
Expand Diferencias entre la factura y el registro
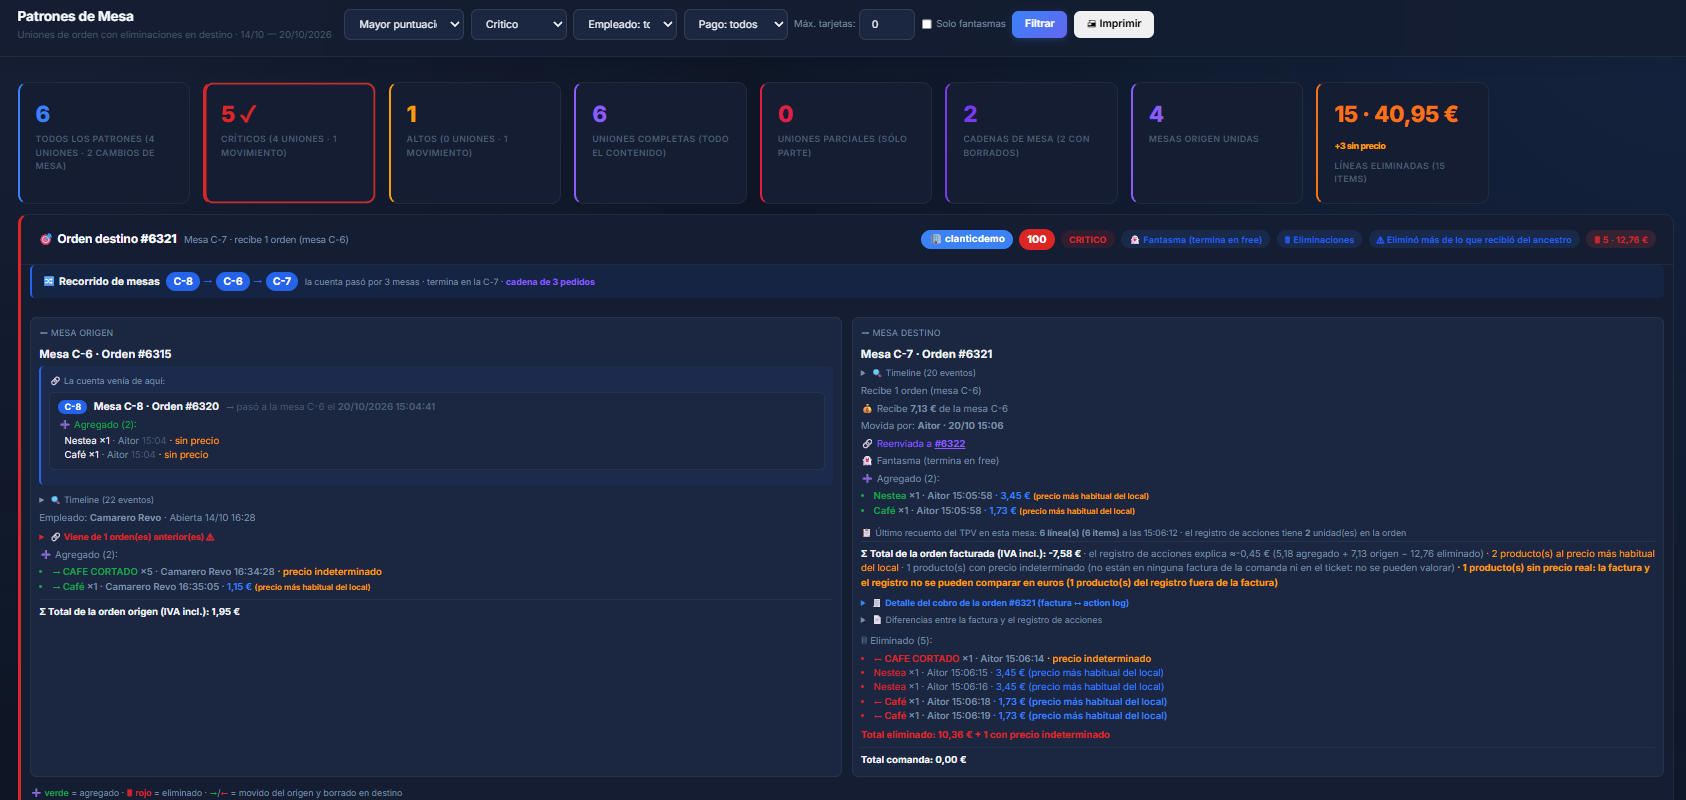pos(982,620)
